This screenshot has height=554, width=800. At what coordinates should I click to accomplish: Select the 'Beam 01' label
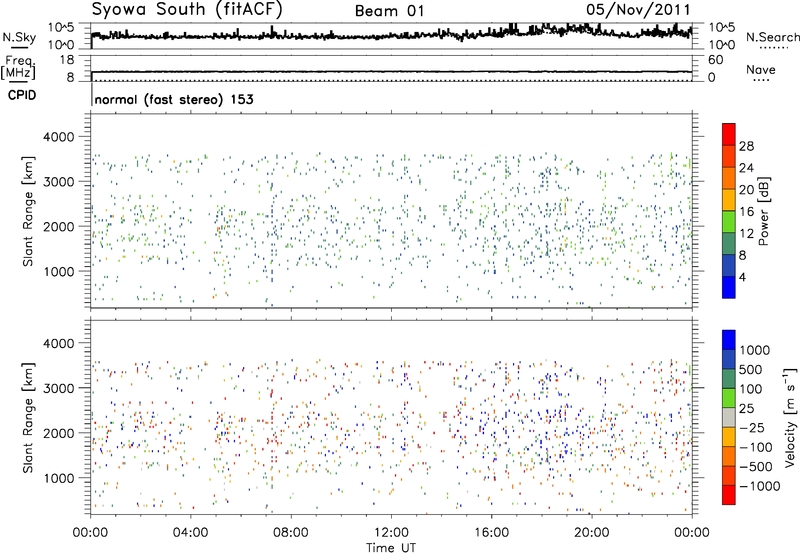tap(389, 11)
